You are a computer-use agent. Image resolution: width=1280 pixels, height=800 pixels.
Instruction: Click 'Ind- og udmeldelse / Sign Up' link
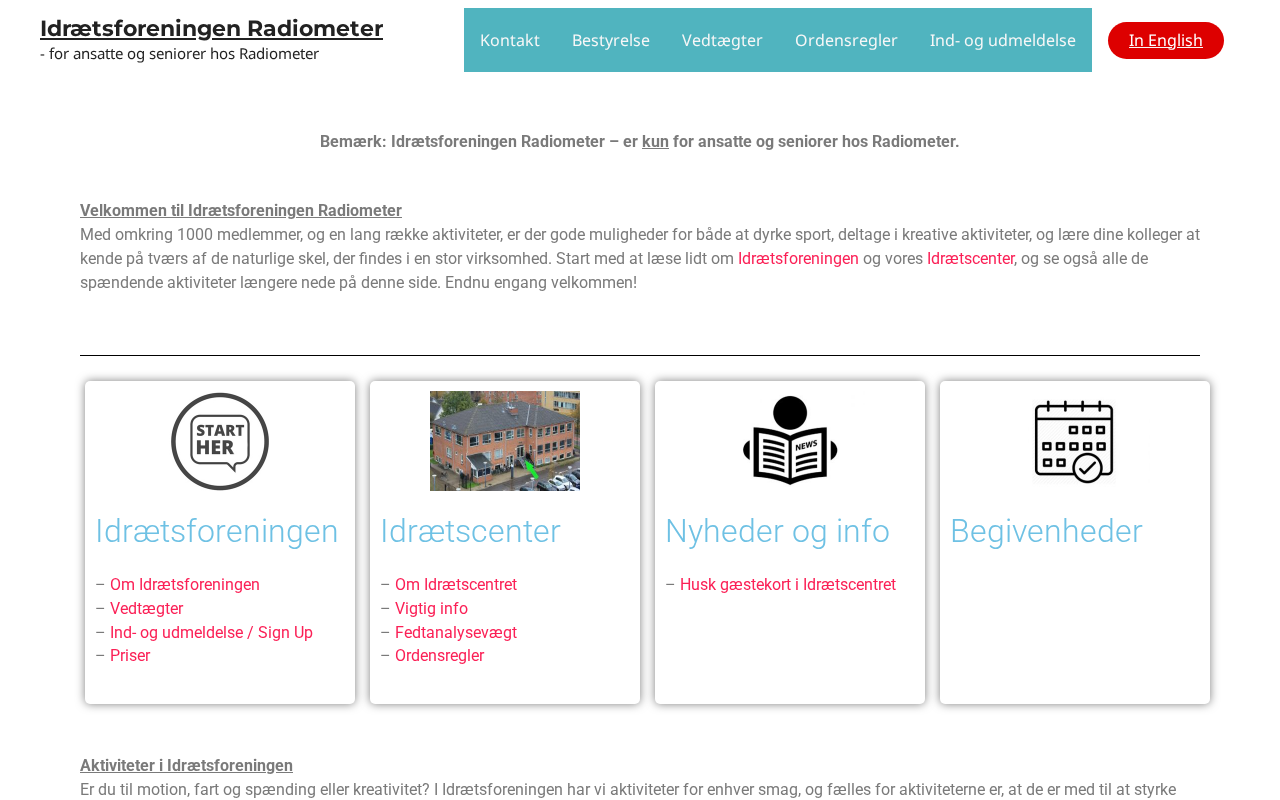[211, 633]
